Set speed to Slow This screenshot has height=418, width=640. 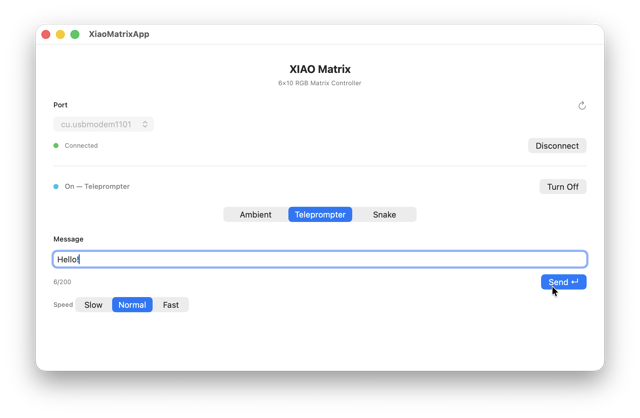coord(93,305)
